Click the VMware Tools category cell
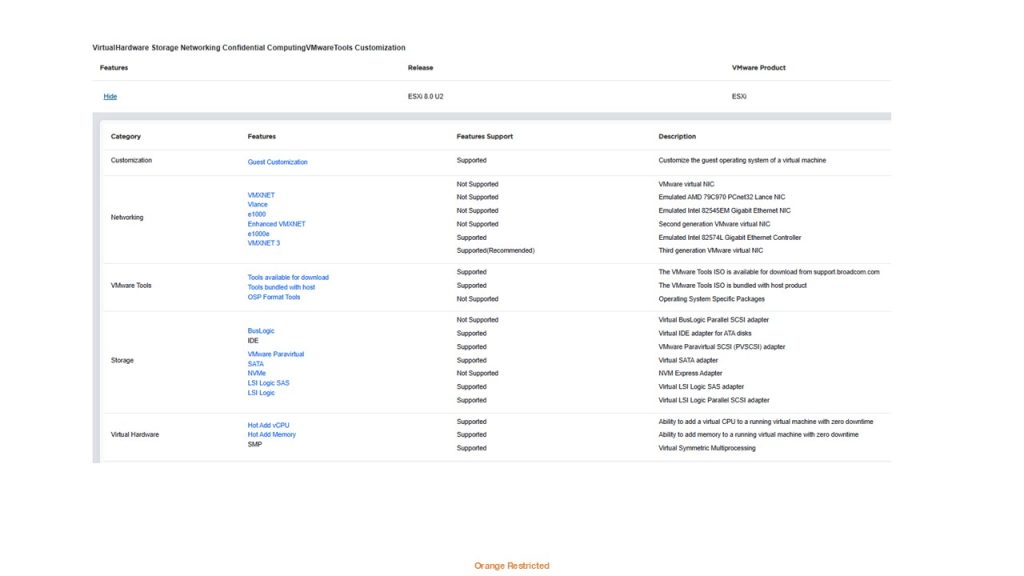The image size is (1024, 576). click(x=131, y=286)
